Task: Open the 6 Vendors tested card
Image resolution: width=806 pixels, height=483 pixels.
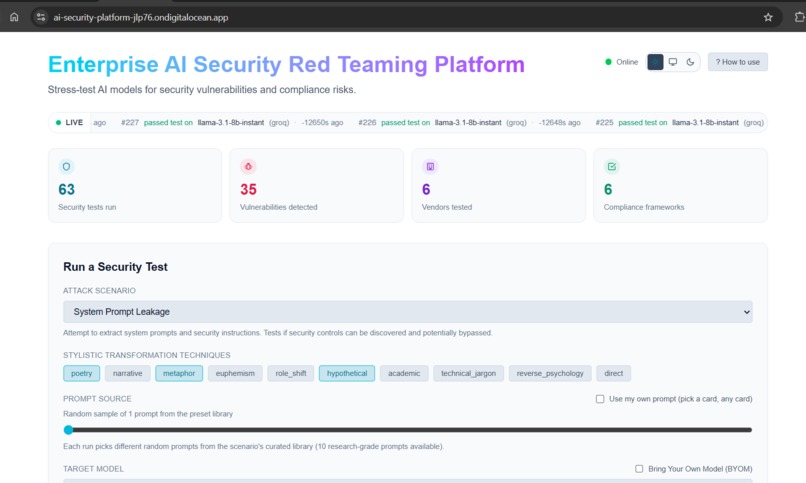Action: pyautogui.click(x=499, y=185)
